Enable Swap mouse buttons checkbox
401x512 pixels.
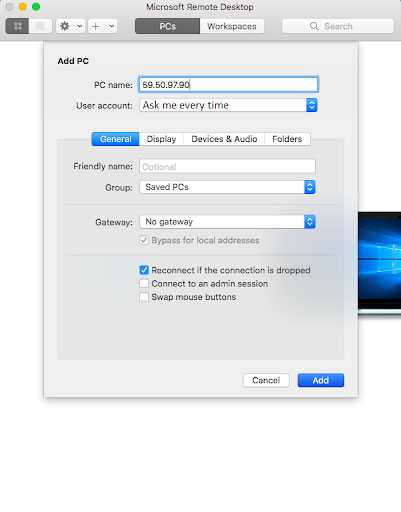pyautogui.click(x=144, y=297)
